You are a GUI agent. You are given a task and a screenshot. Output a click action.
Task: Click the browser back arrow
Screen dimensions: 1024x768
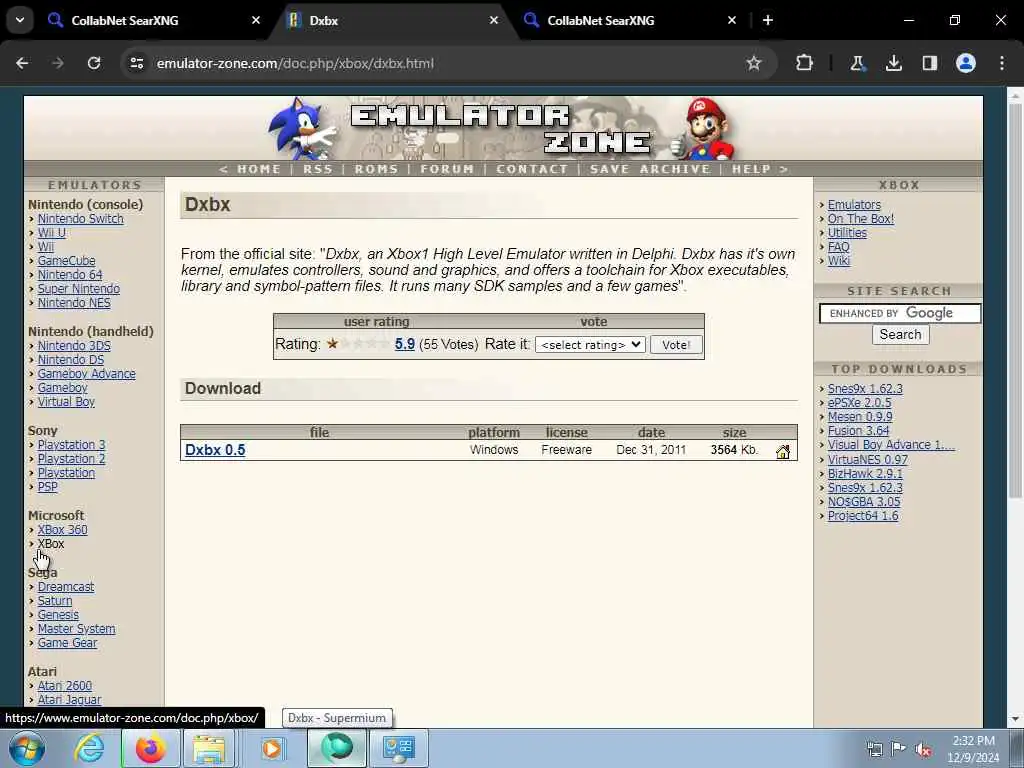coord(22,63)
